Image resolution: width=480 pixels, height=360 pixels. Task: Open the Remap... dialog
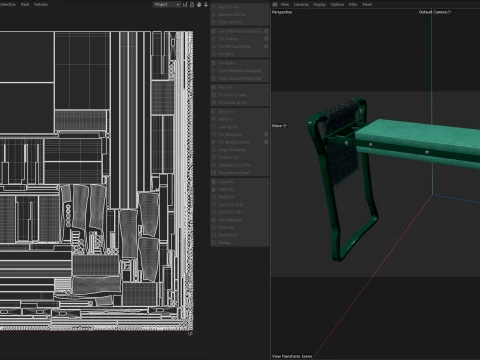tap(240, 243)
